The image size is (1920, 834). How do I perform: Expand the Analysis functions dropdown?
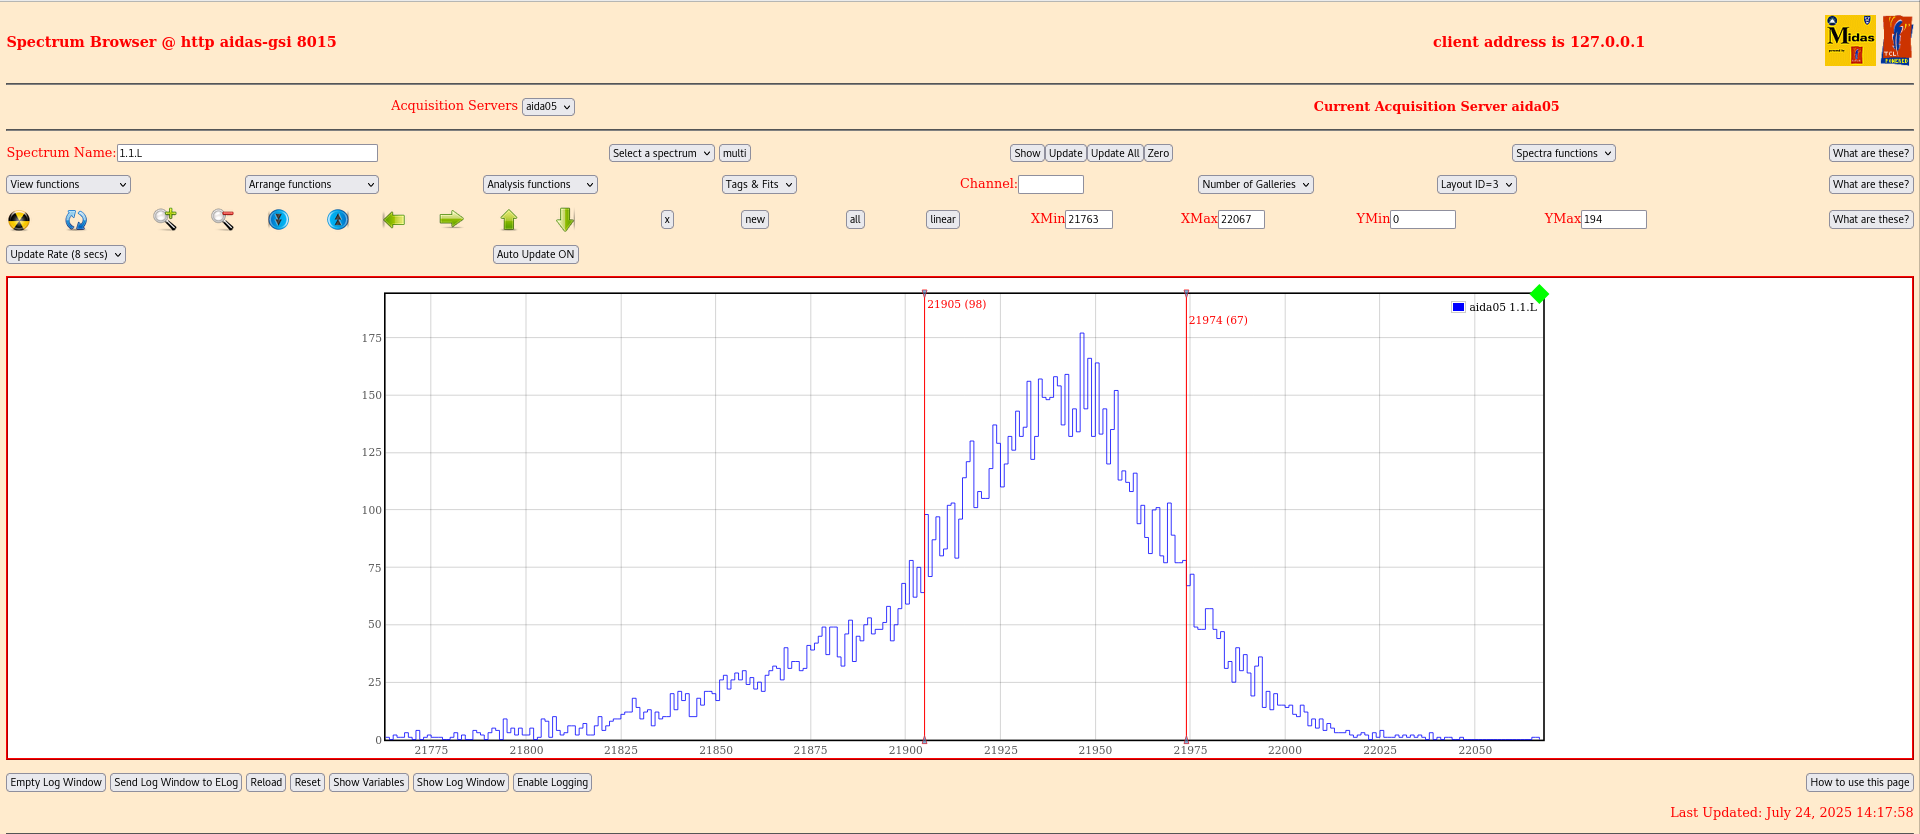pyautogui.click(x=540, y=184)
